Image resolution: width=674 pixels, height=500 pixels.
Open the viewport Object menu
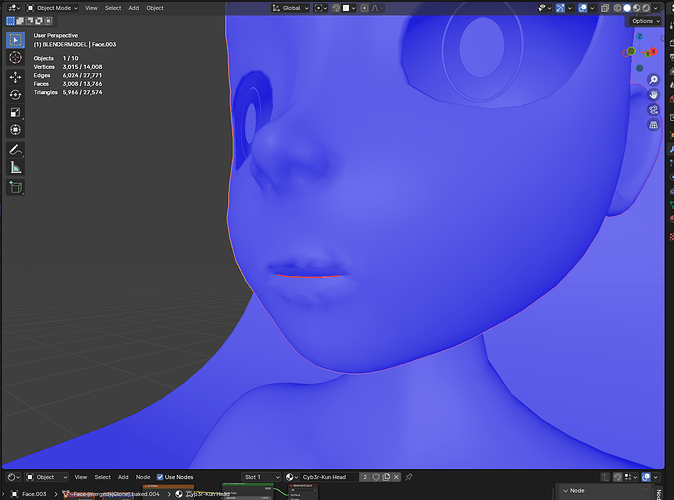click(x=155, y=8)
